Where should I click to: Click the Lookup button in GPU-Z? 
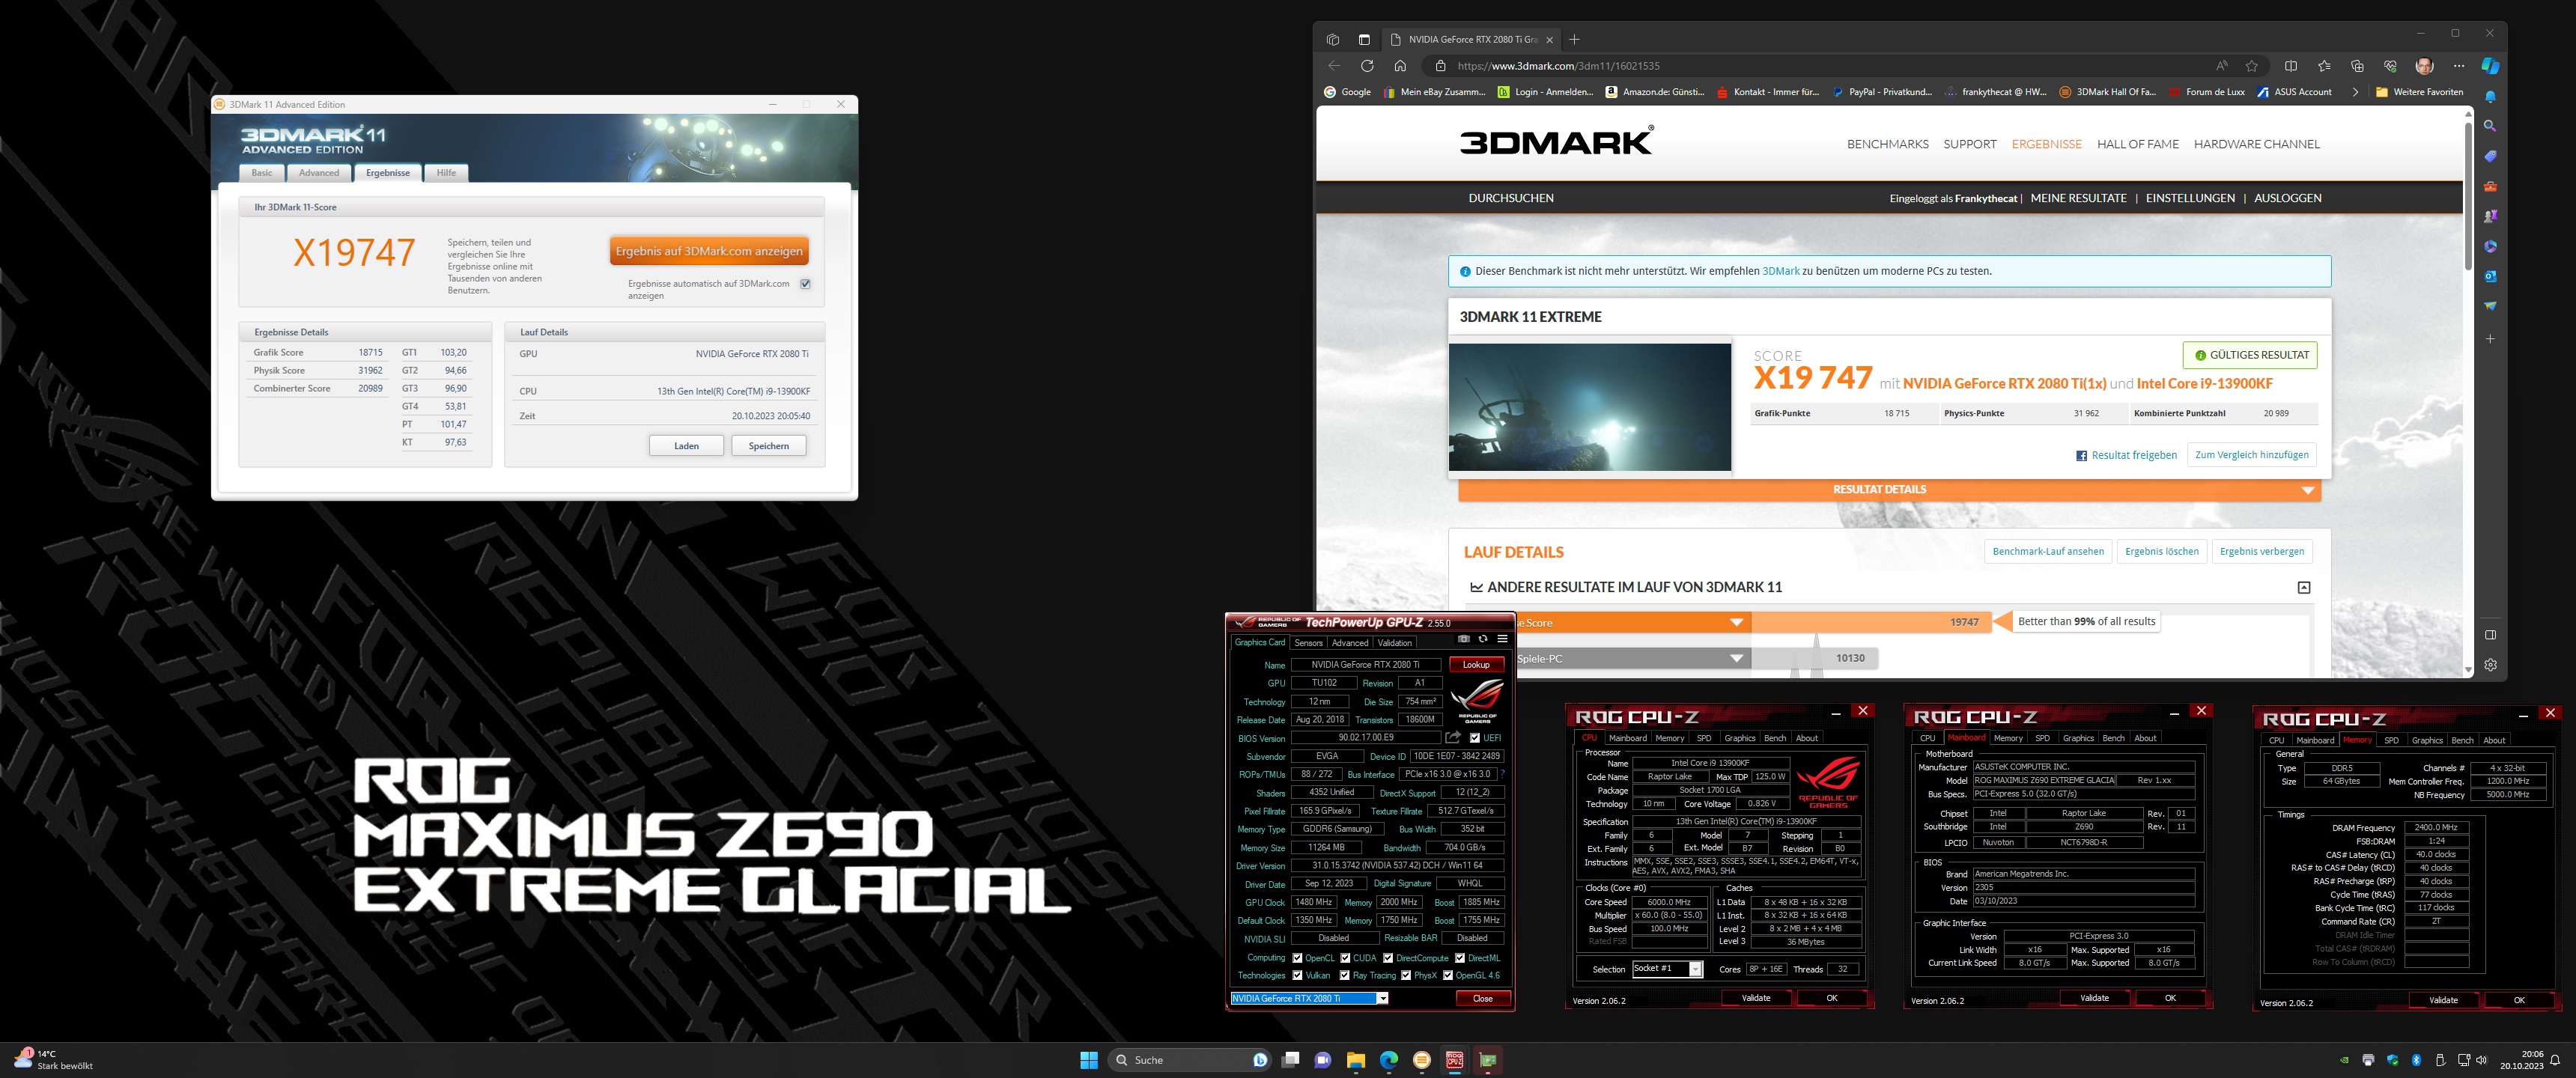(x=1476, y=665)
